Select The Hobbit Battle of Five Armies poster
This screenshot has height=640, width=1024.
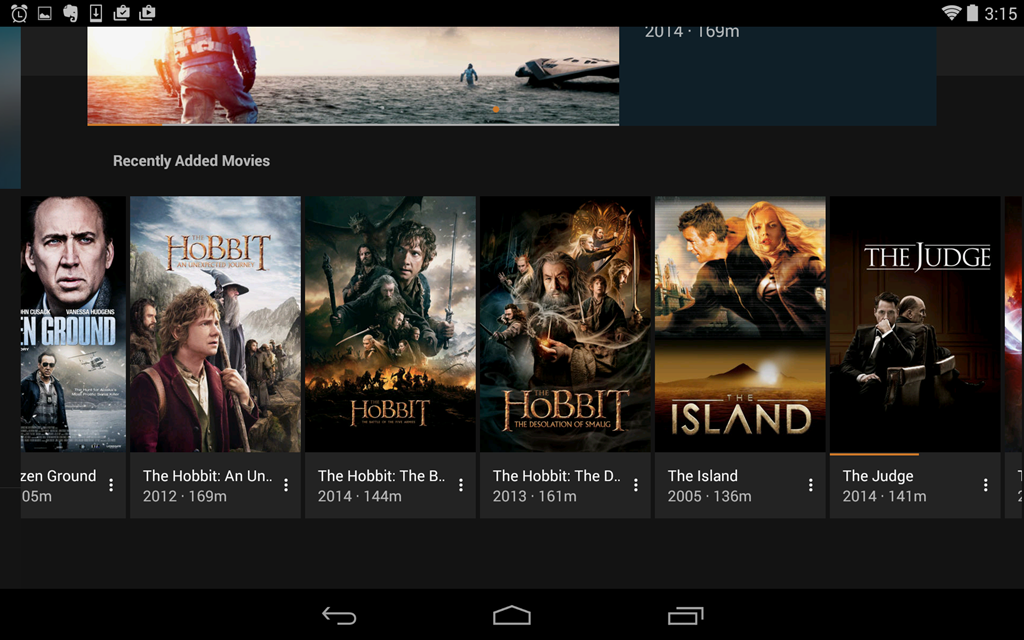tap(390, 323)
